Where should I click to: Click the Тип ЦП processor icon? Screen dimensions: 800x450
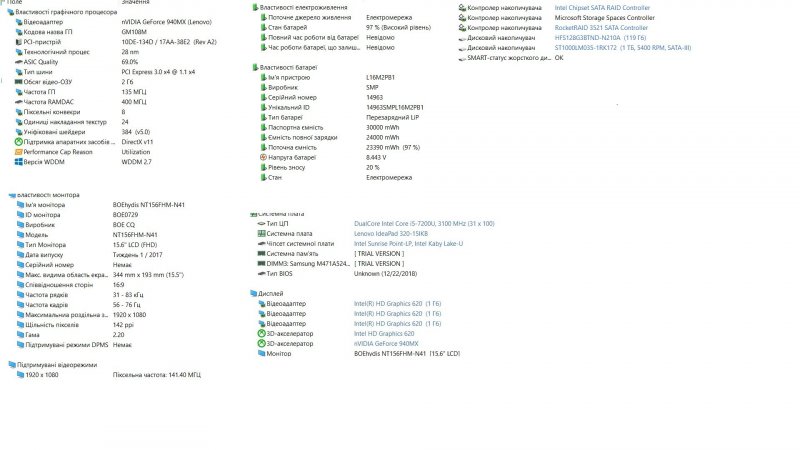click(262, 223)
